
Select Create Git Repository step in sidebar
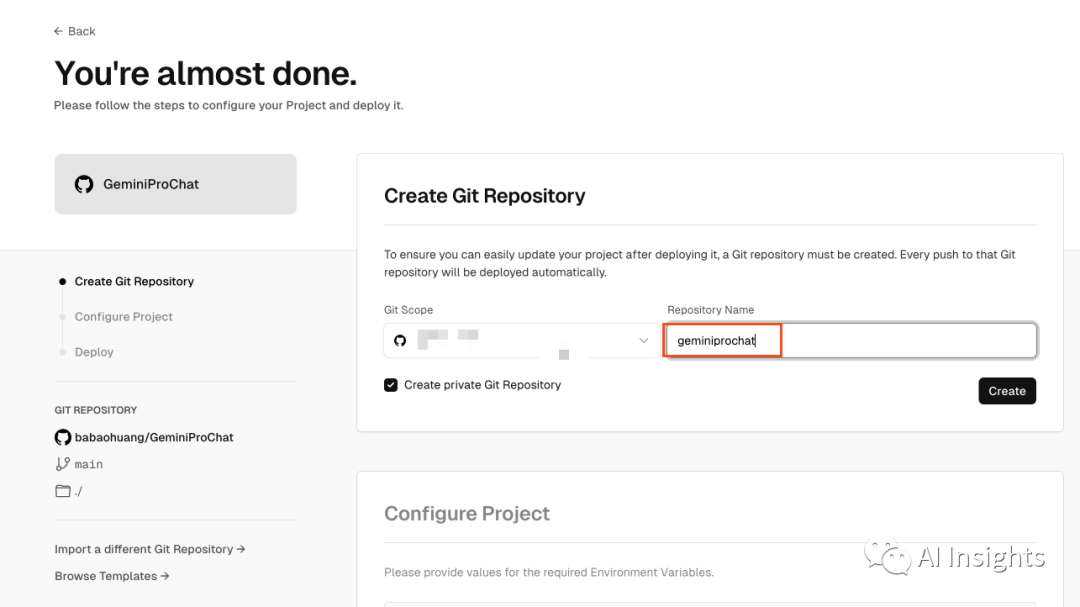click(134, 281)
